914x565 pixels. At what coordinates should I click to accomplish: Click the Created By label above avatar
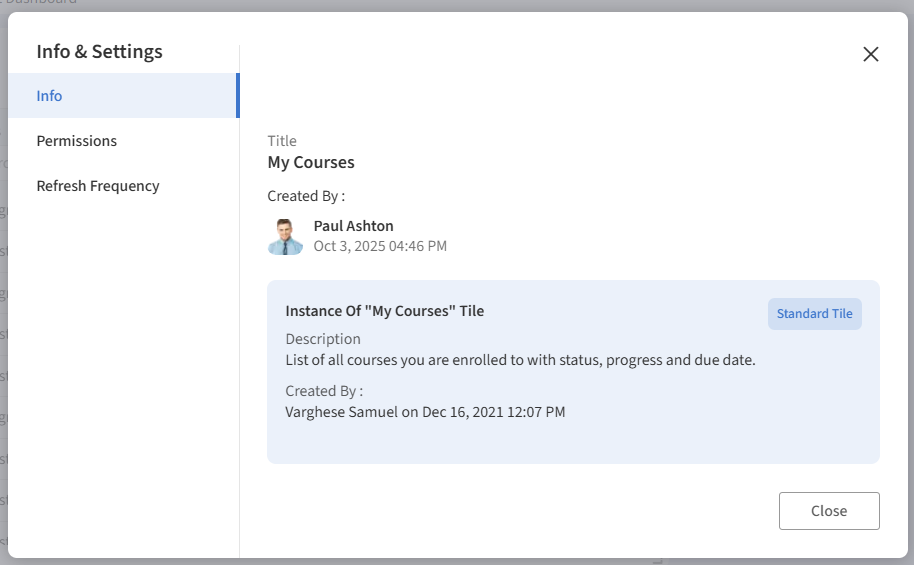click(x=306, y=196)
